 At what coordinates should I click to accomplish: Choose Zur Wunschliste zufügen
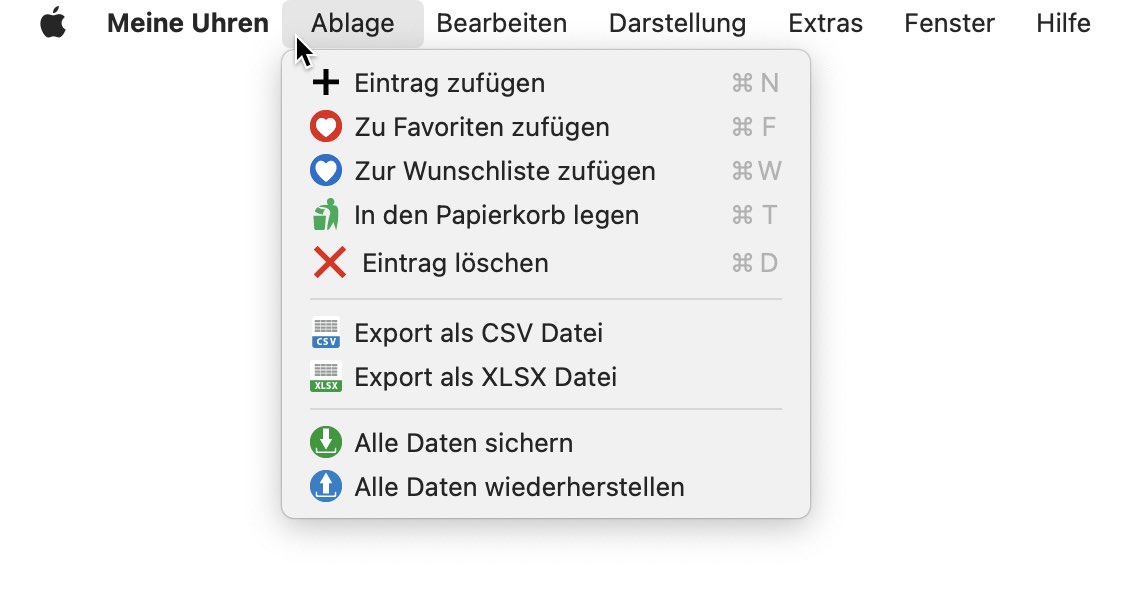[x=546, y=171]
